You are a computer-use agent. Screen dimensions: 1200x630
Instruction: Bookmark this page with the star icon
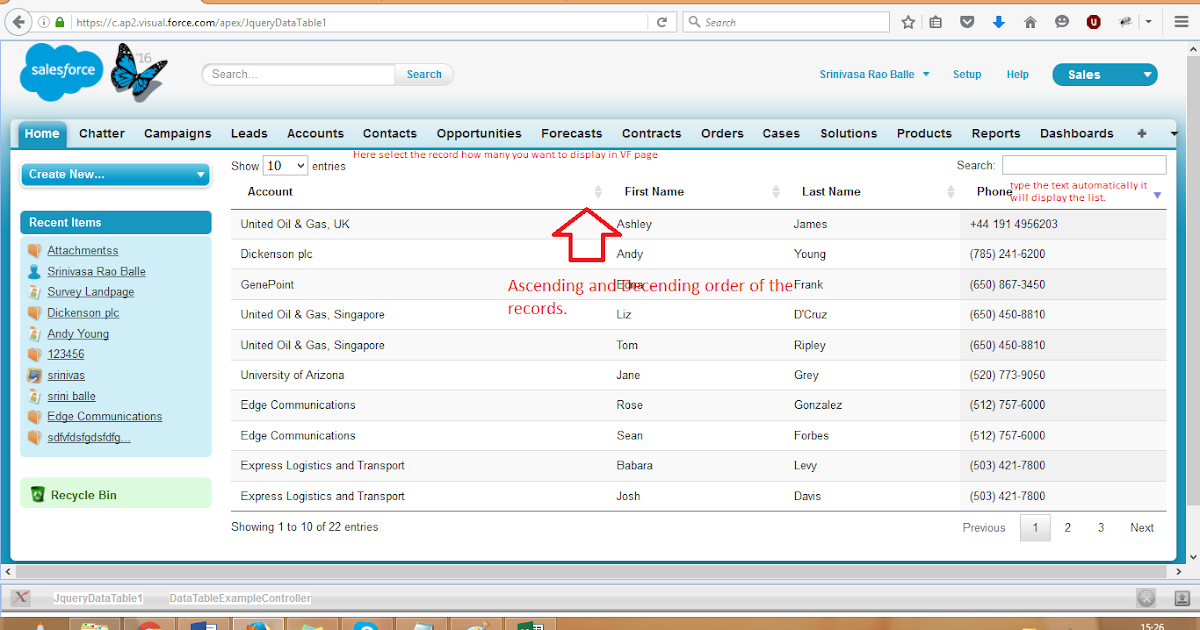tap(908, 21)
